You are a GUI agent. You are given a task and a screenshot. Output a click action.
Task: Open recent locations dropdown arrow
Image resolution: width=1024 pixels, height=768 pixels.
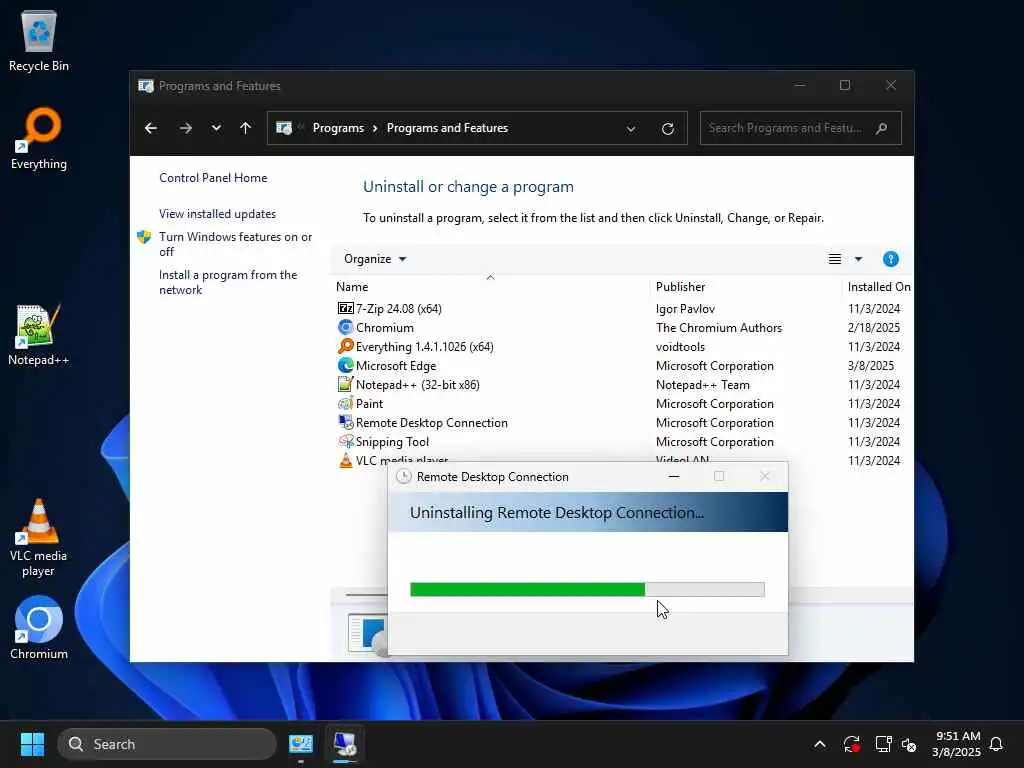(x=216, y=128)
